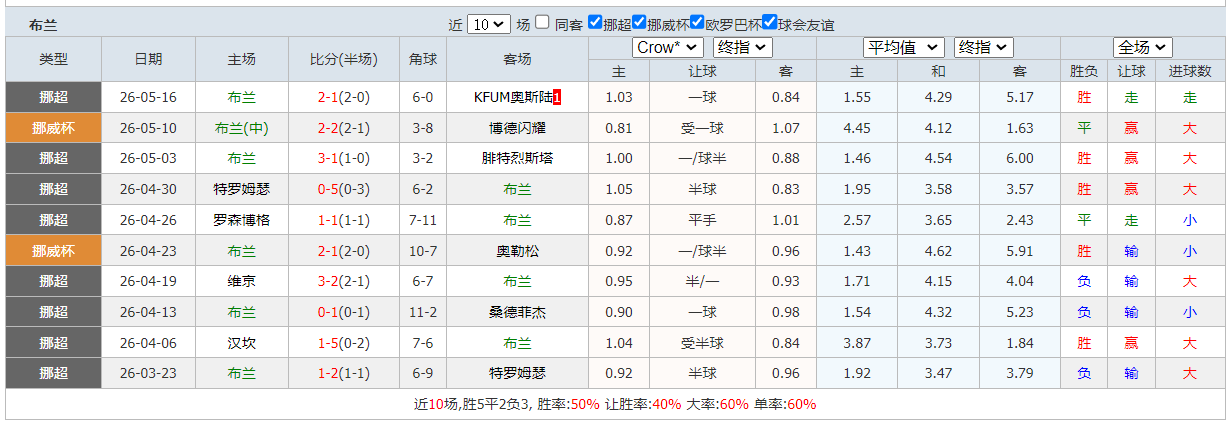Open the 终指 dropdown next to 平均值
This screenshot has width=1227, height=422.
point(984,47)
